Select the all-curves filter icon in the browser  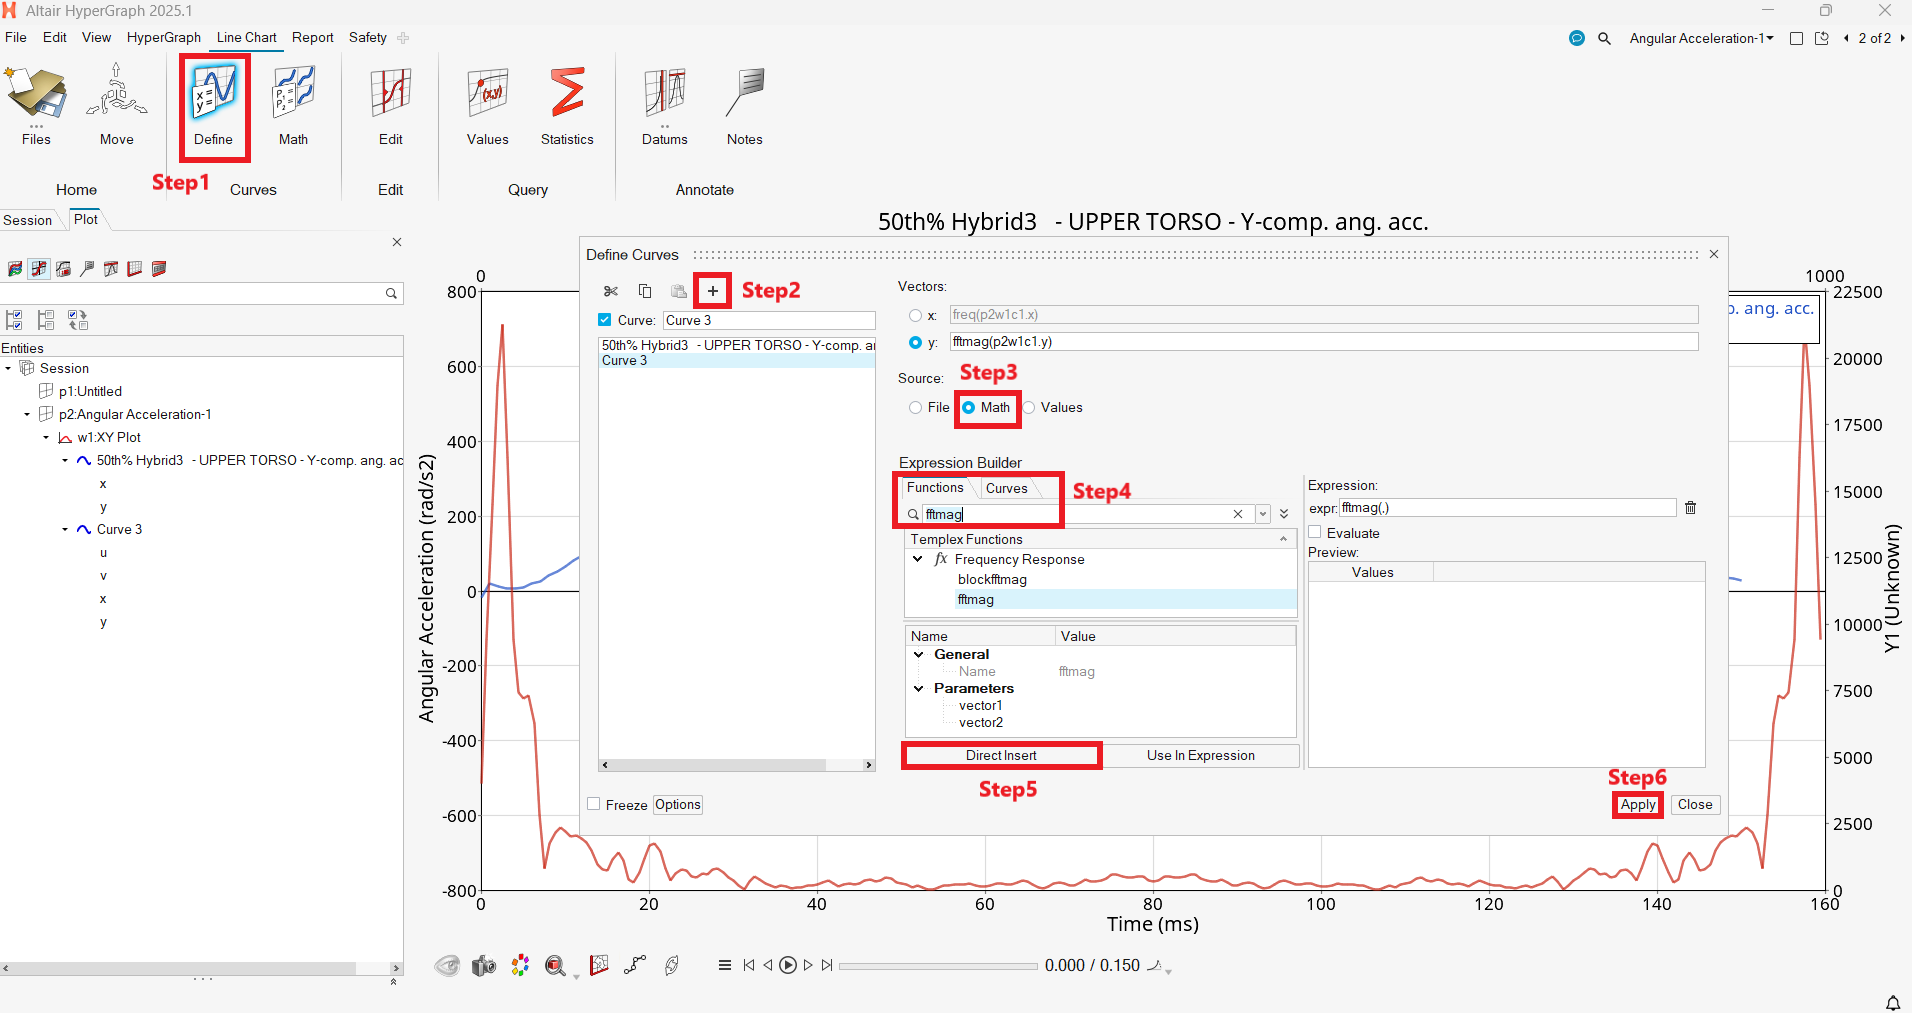point(15,269)
